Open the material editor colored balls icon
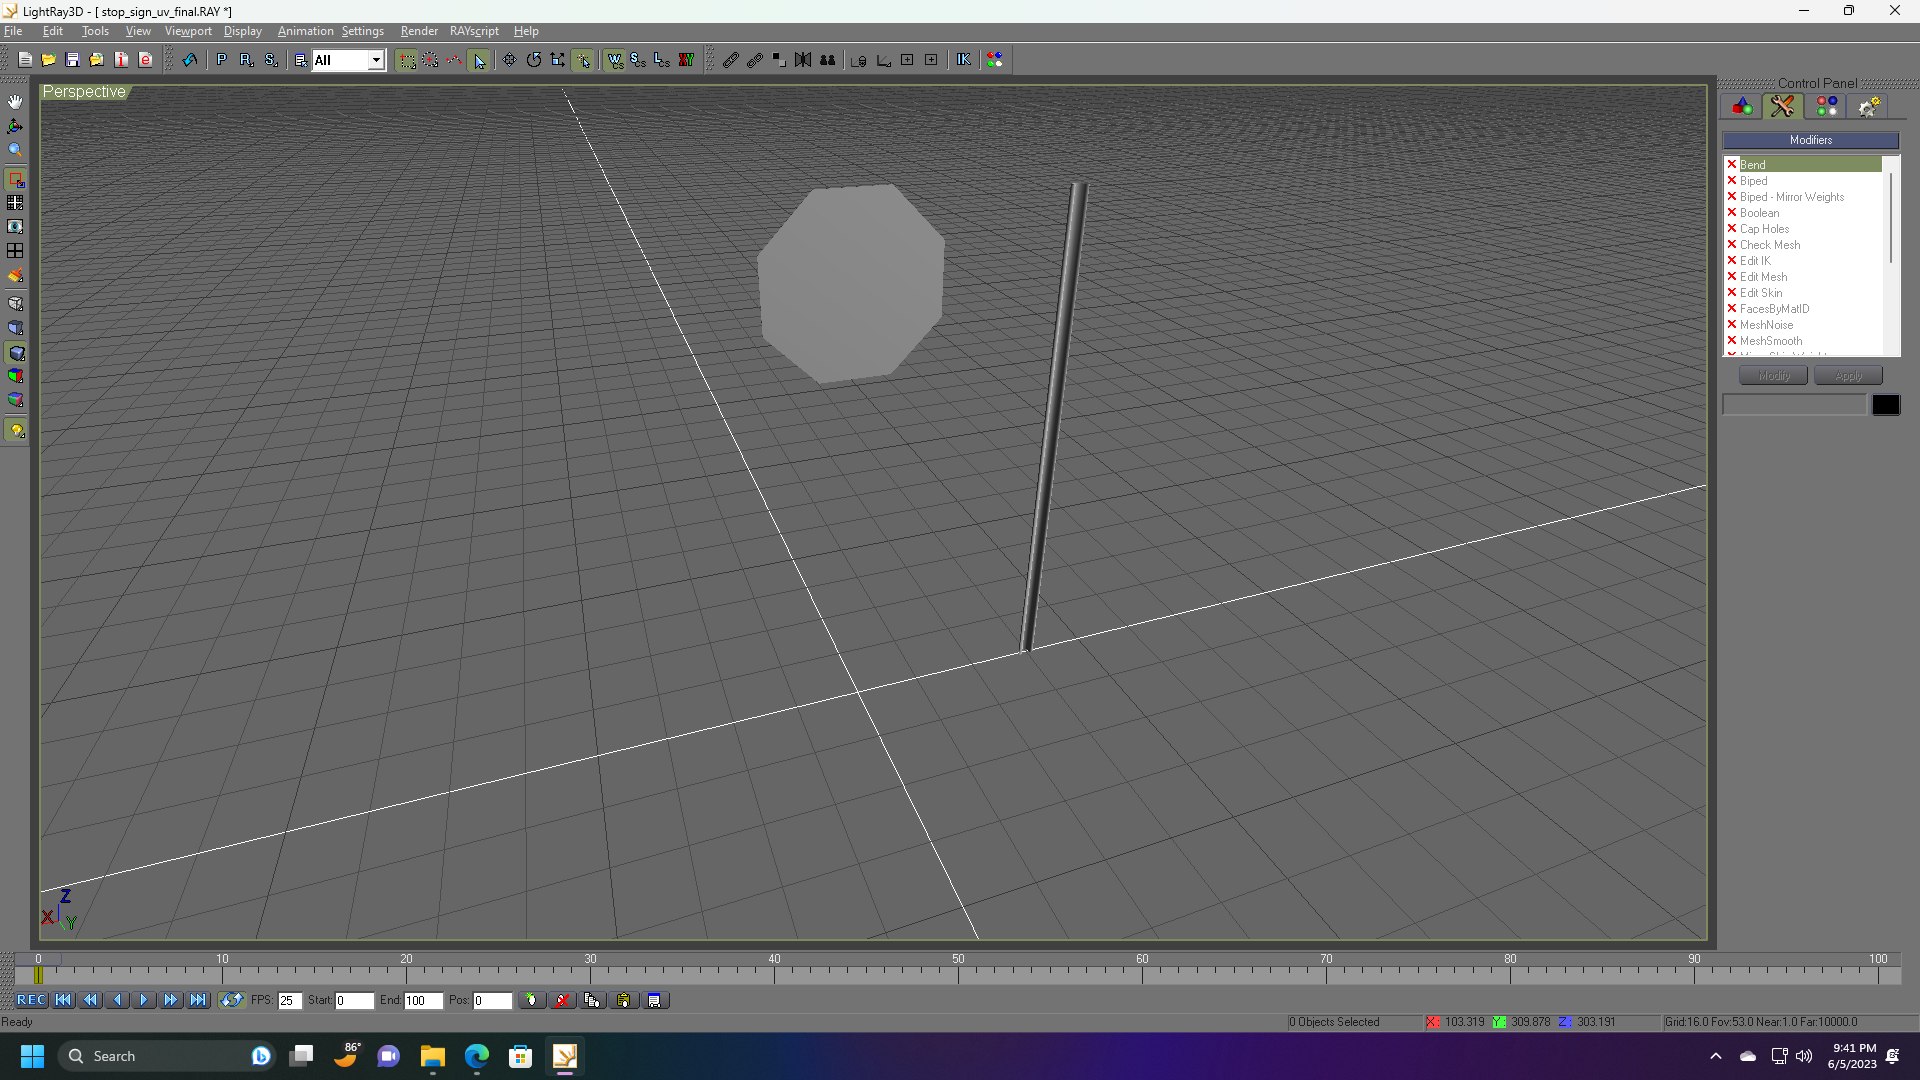 click(995, 60)
